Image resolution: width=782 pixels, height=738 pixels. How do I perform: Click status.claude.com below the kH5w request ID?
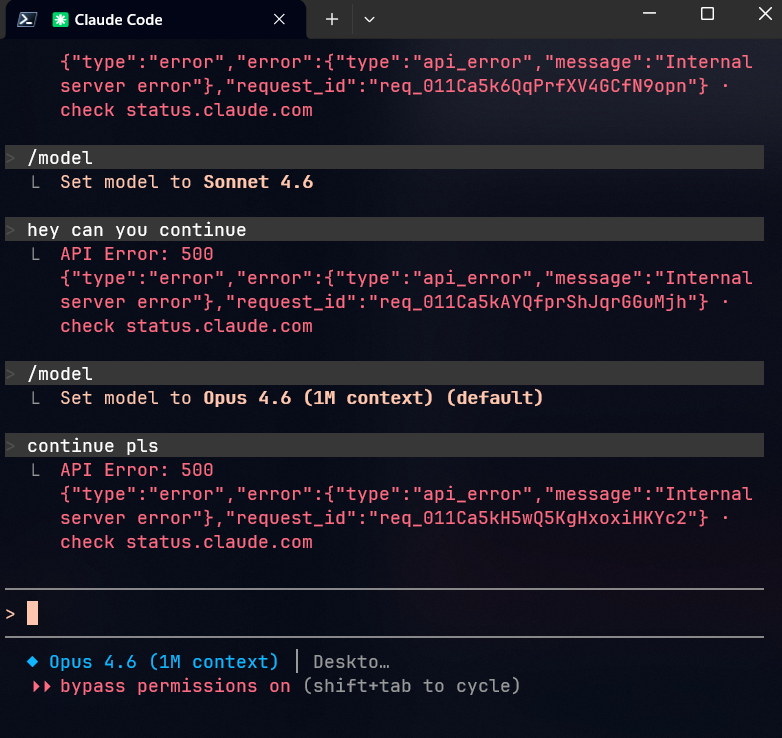[x=219, y=542]
